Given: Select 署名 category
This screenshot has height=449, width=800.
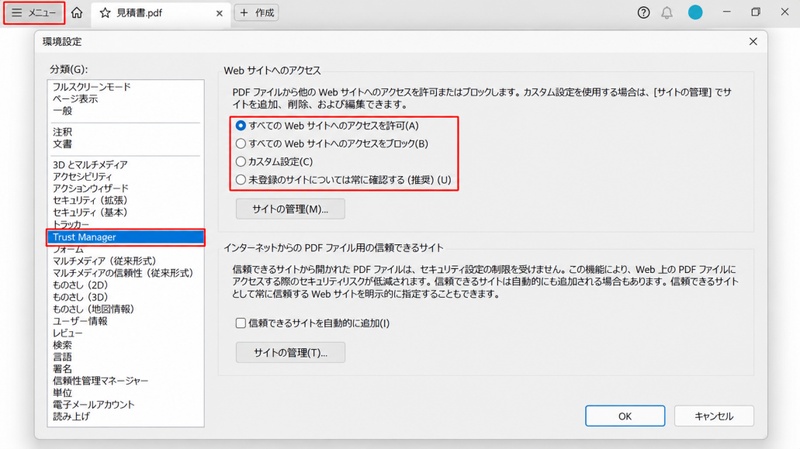Looking at the screenshot, I should tap(63, 368).
